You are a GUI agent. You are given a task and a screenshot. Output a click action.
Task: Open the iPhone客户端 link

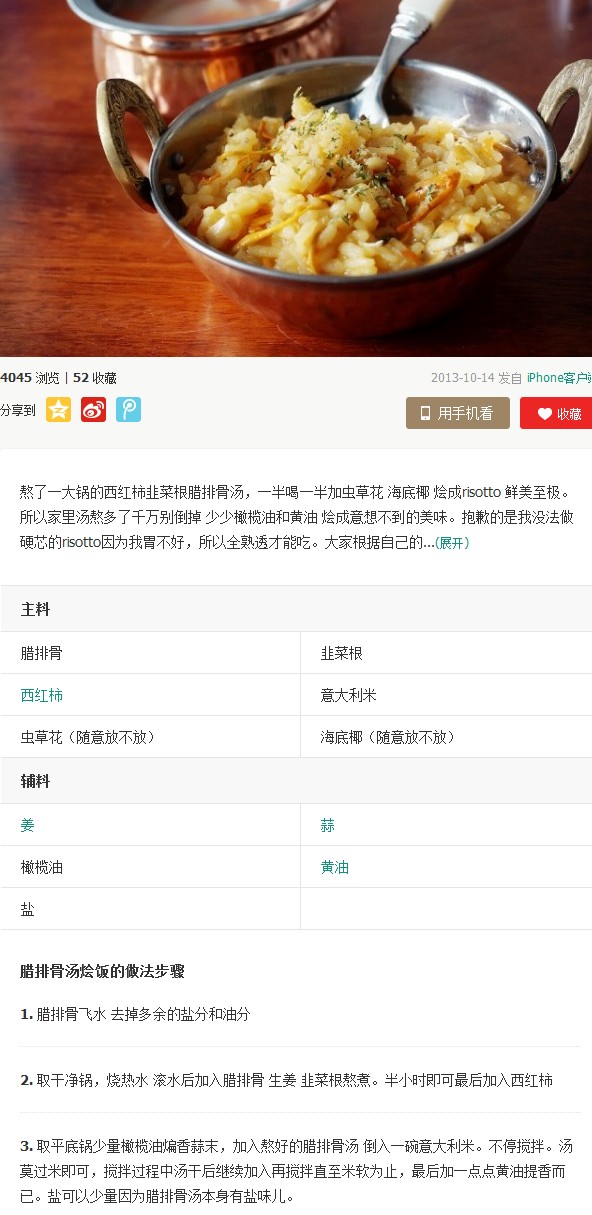tap(559, 378)
